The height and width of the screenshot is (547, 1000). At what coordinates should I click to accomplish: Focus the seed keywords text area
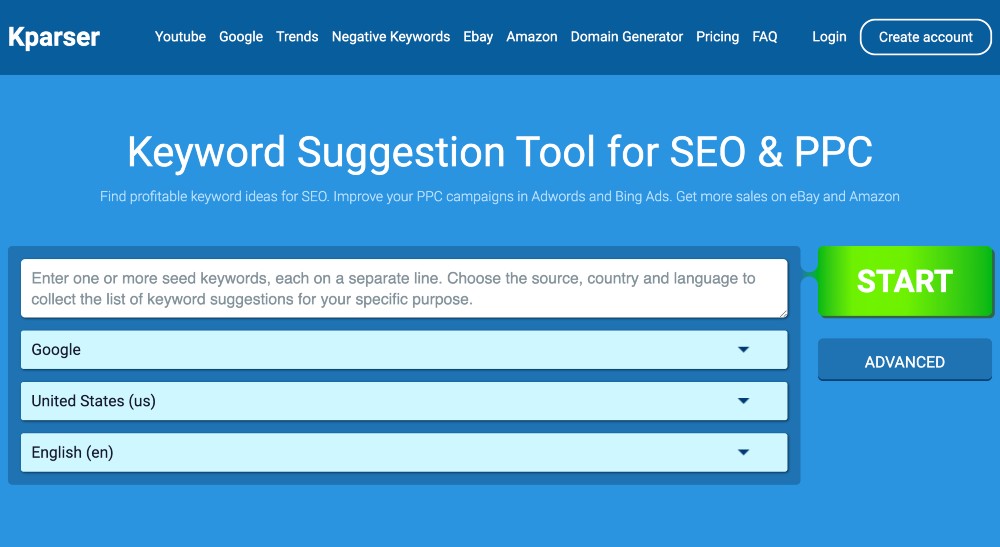[404, 289]
